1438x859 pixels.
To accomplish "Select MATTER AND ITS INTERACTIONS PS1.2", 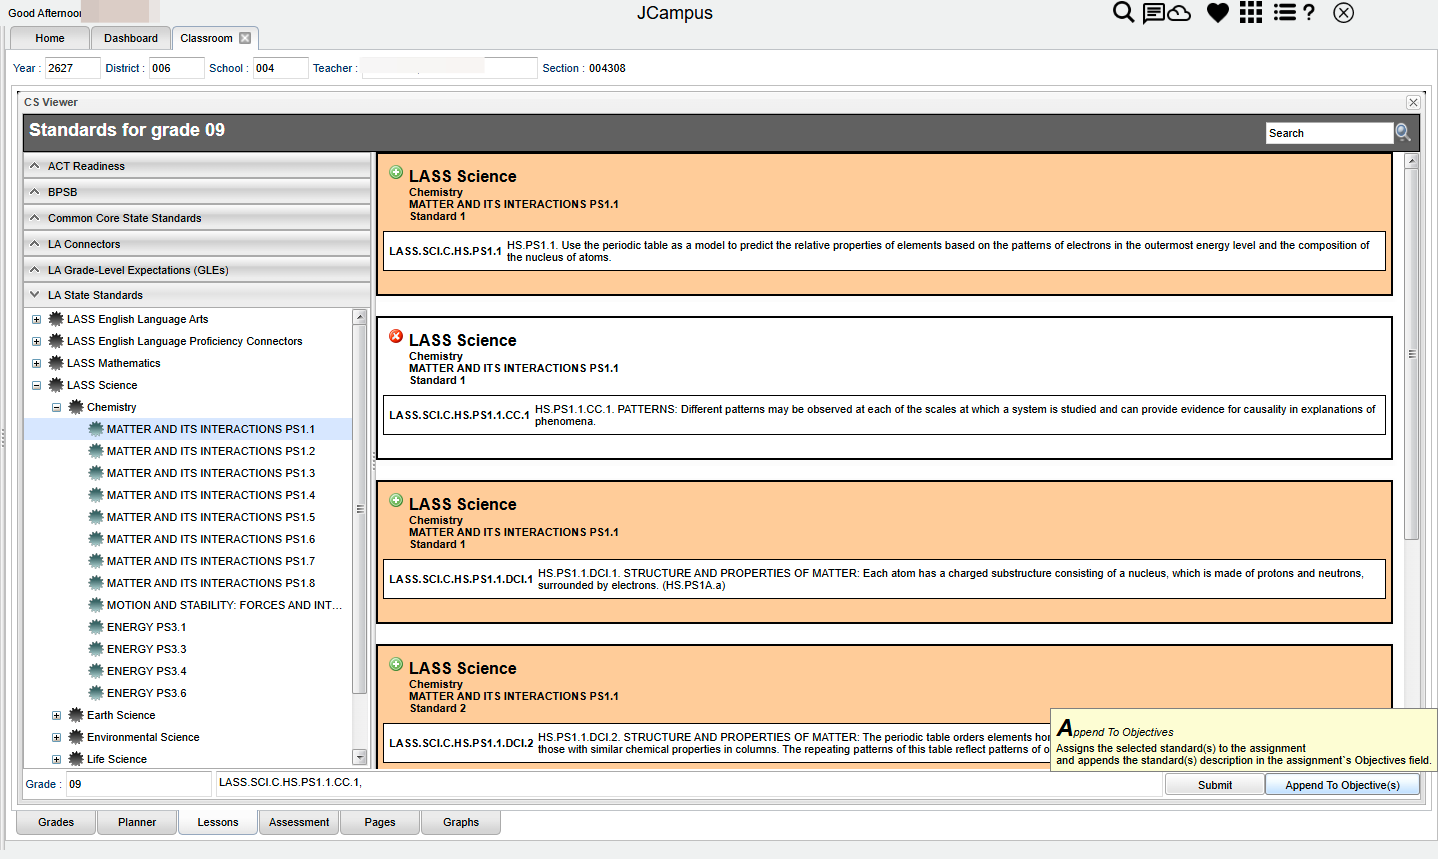I will [211, 451].
